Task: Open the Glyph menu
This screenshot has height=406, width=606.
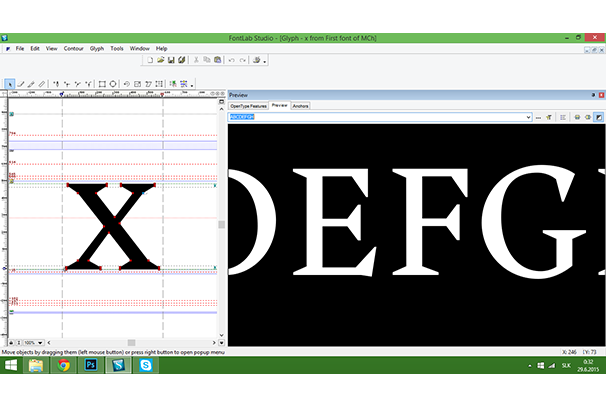Action: coord(97,48)
